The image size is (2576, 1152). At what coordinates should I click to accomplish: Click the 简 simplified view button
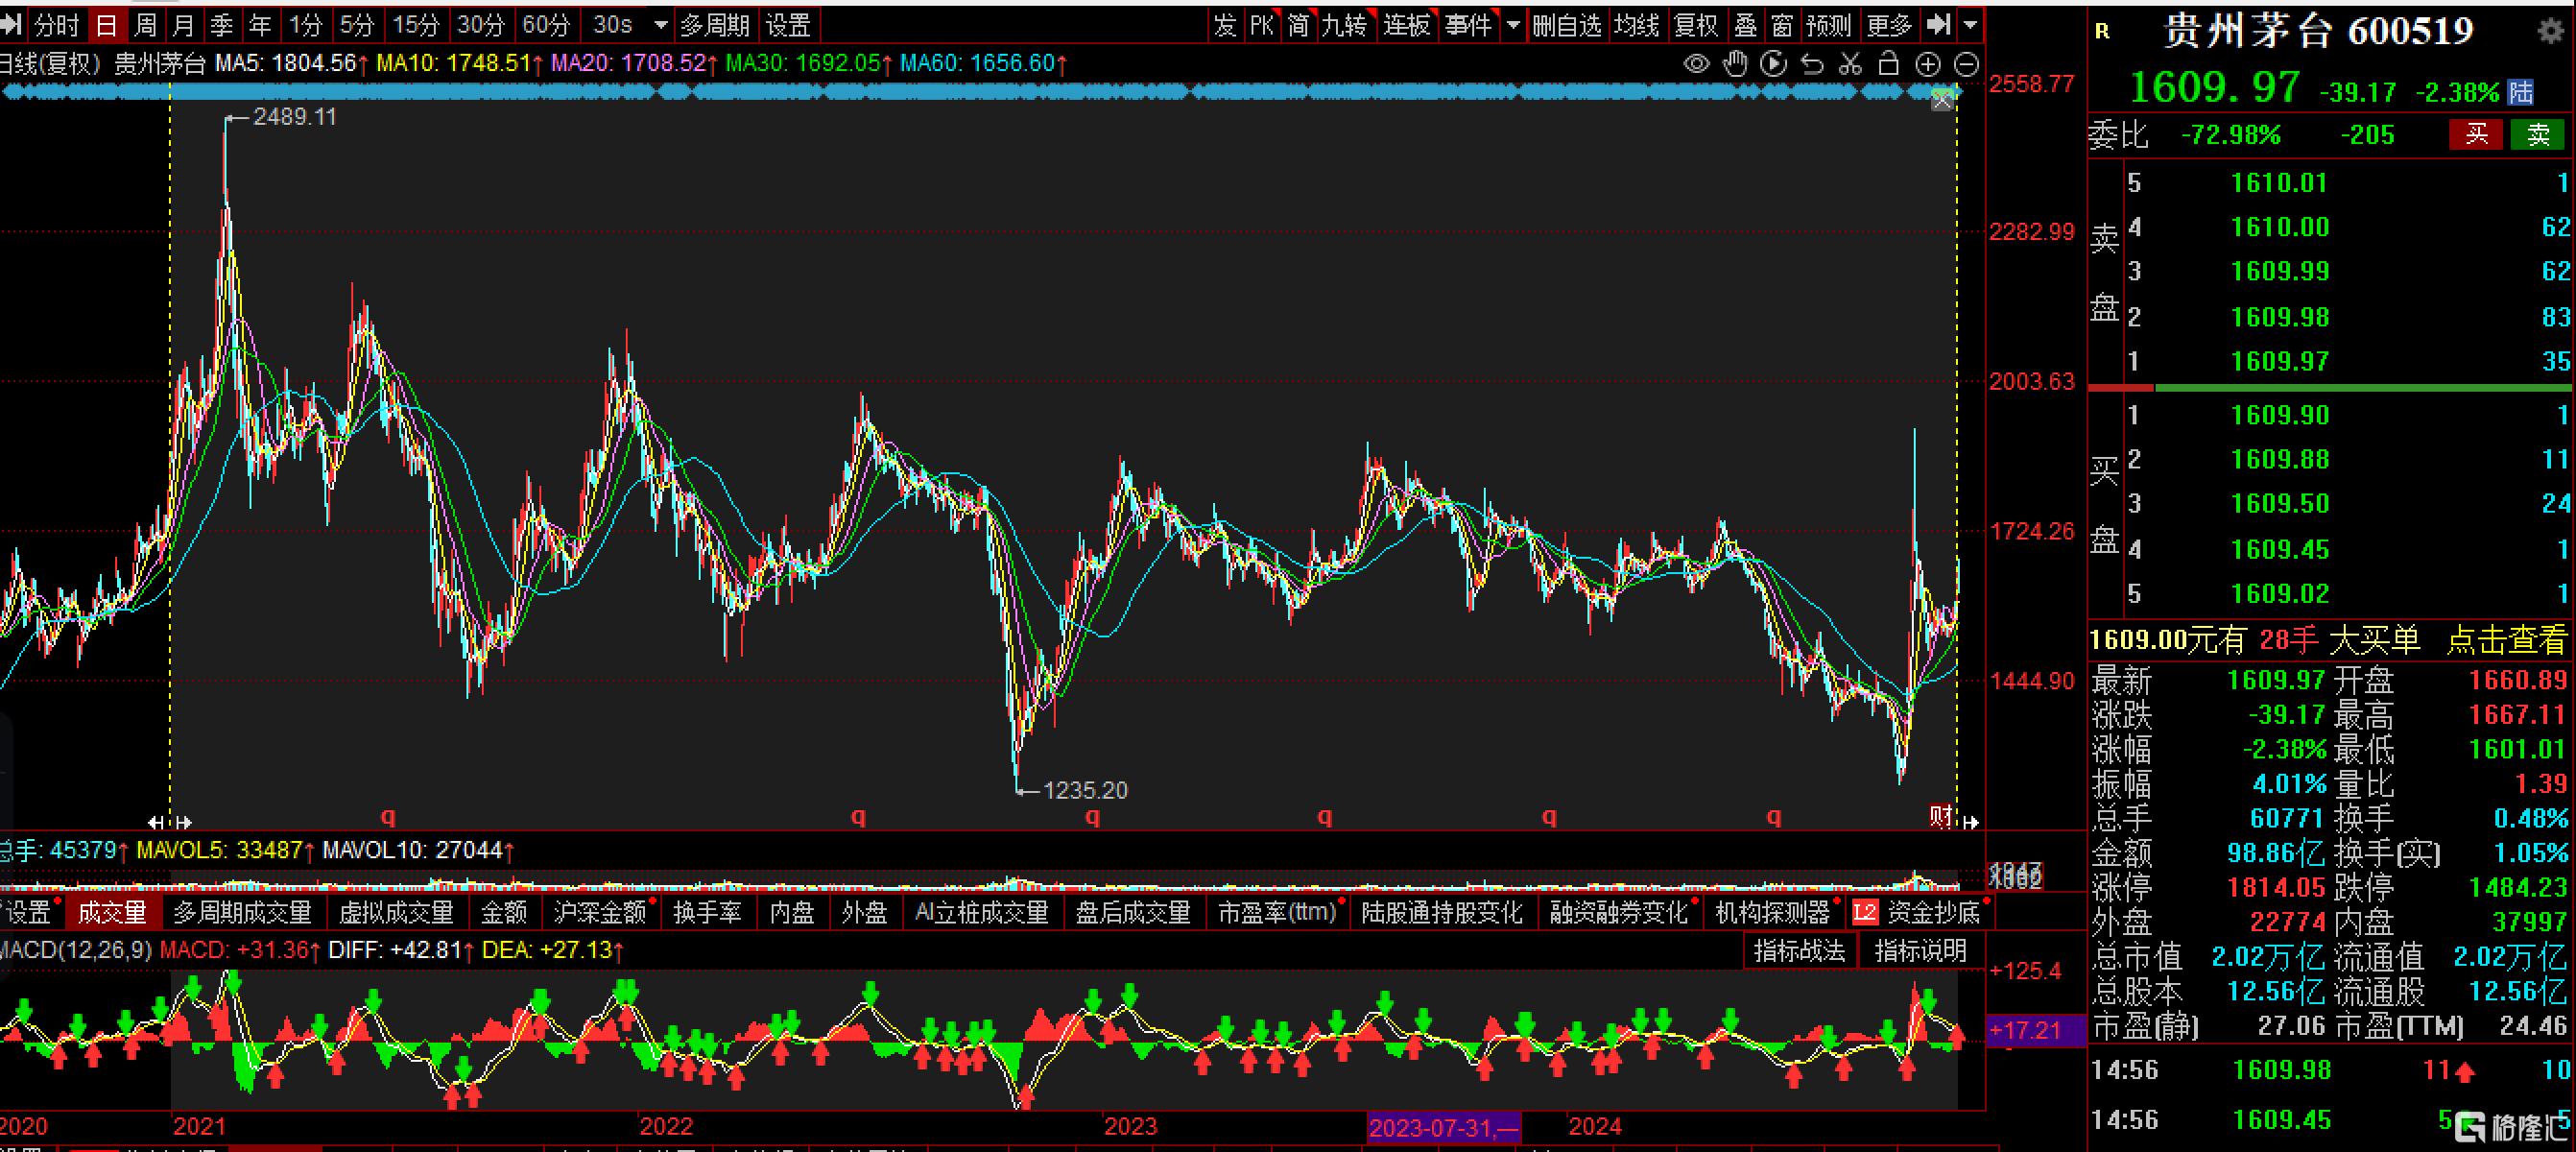(x=1298, y=25)
